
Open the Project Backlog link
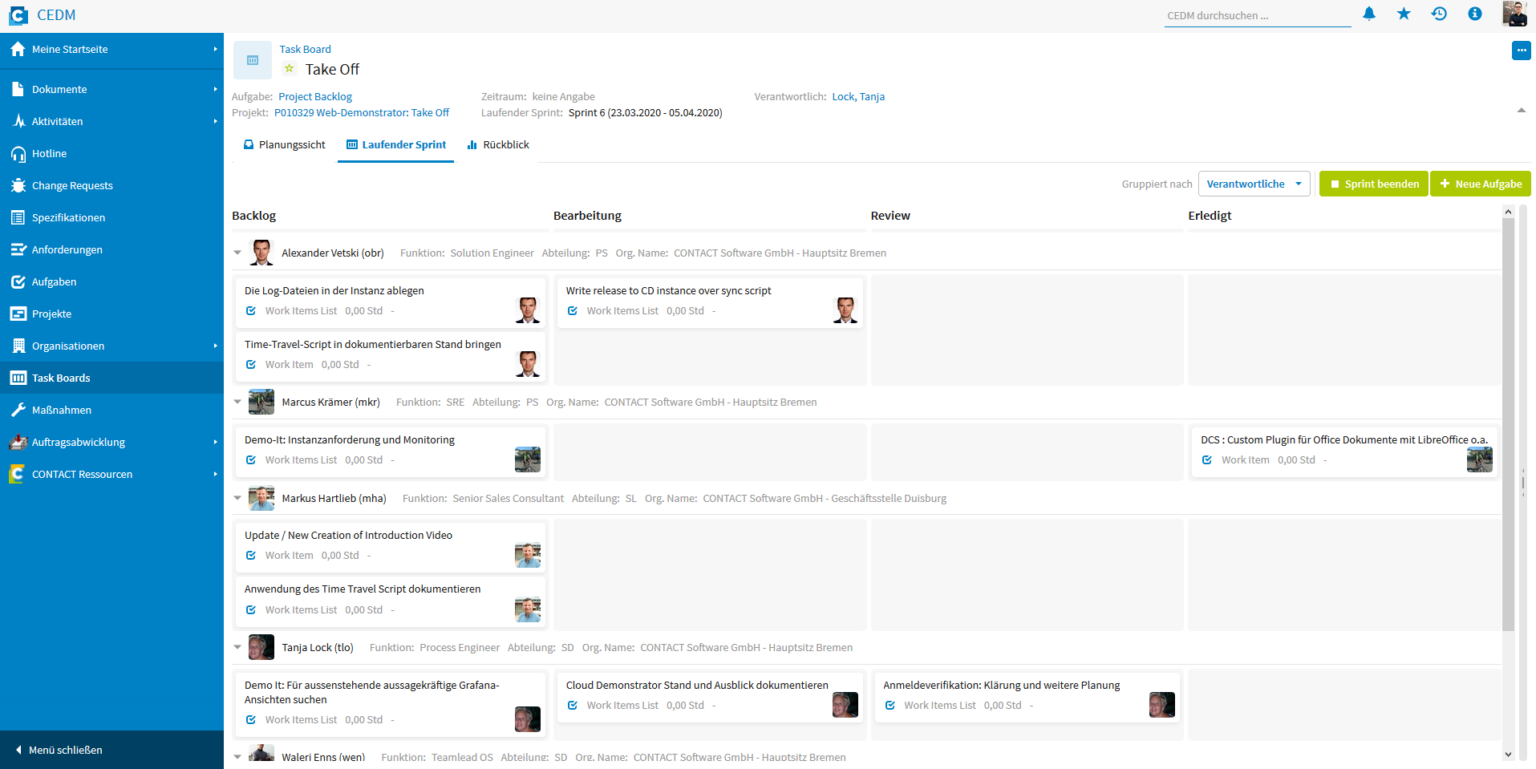315,96
